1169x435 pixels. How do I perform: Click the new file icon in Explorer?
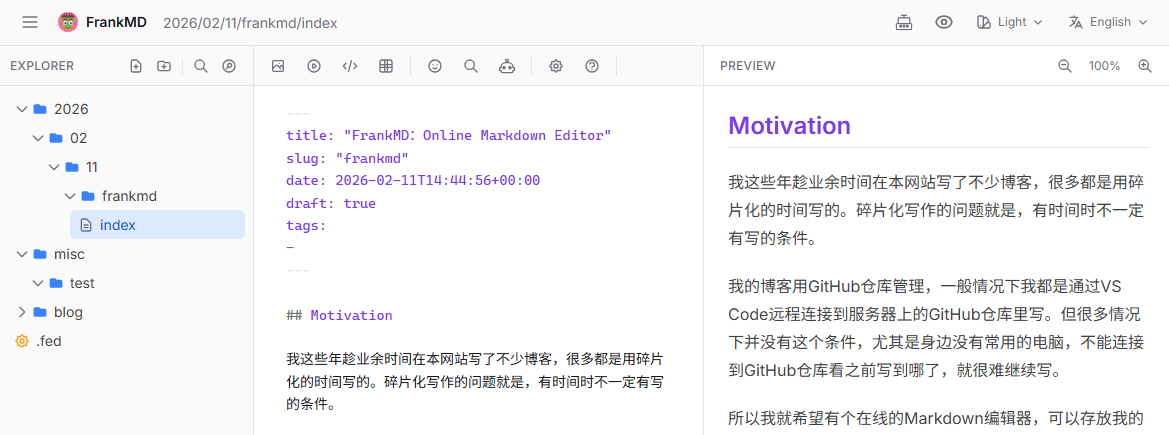point(136,66)
